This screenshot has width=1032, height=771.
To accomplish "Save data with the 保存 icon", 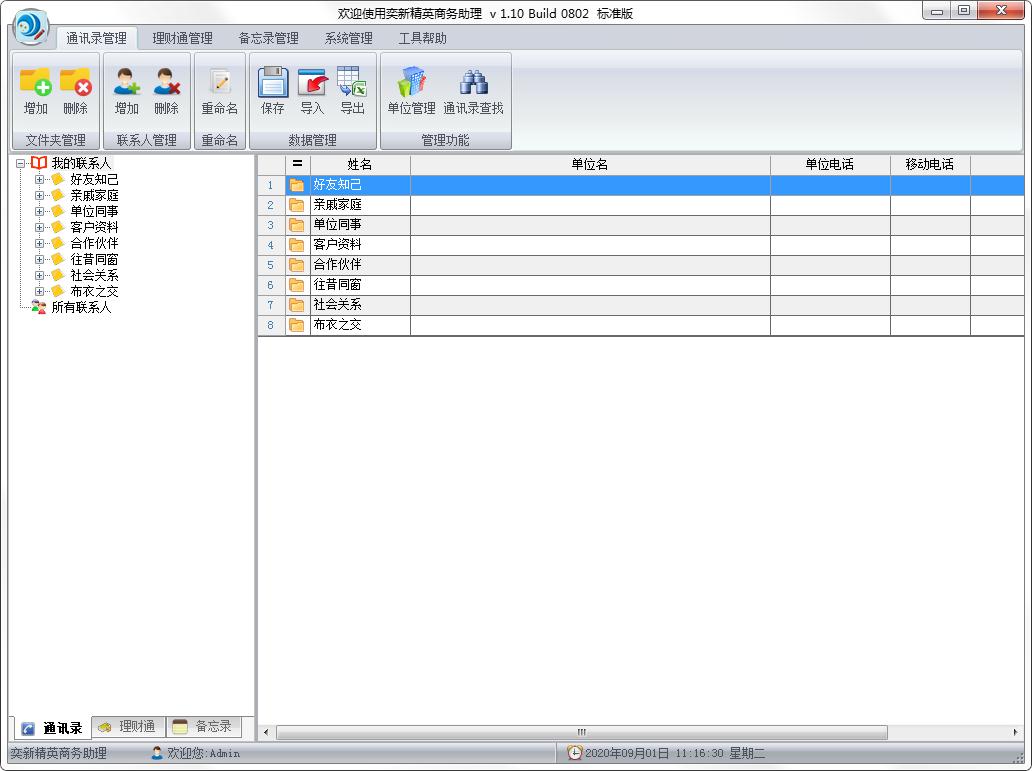I will [273, 83].
